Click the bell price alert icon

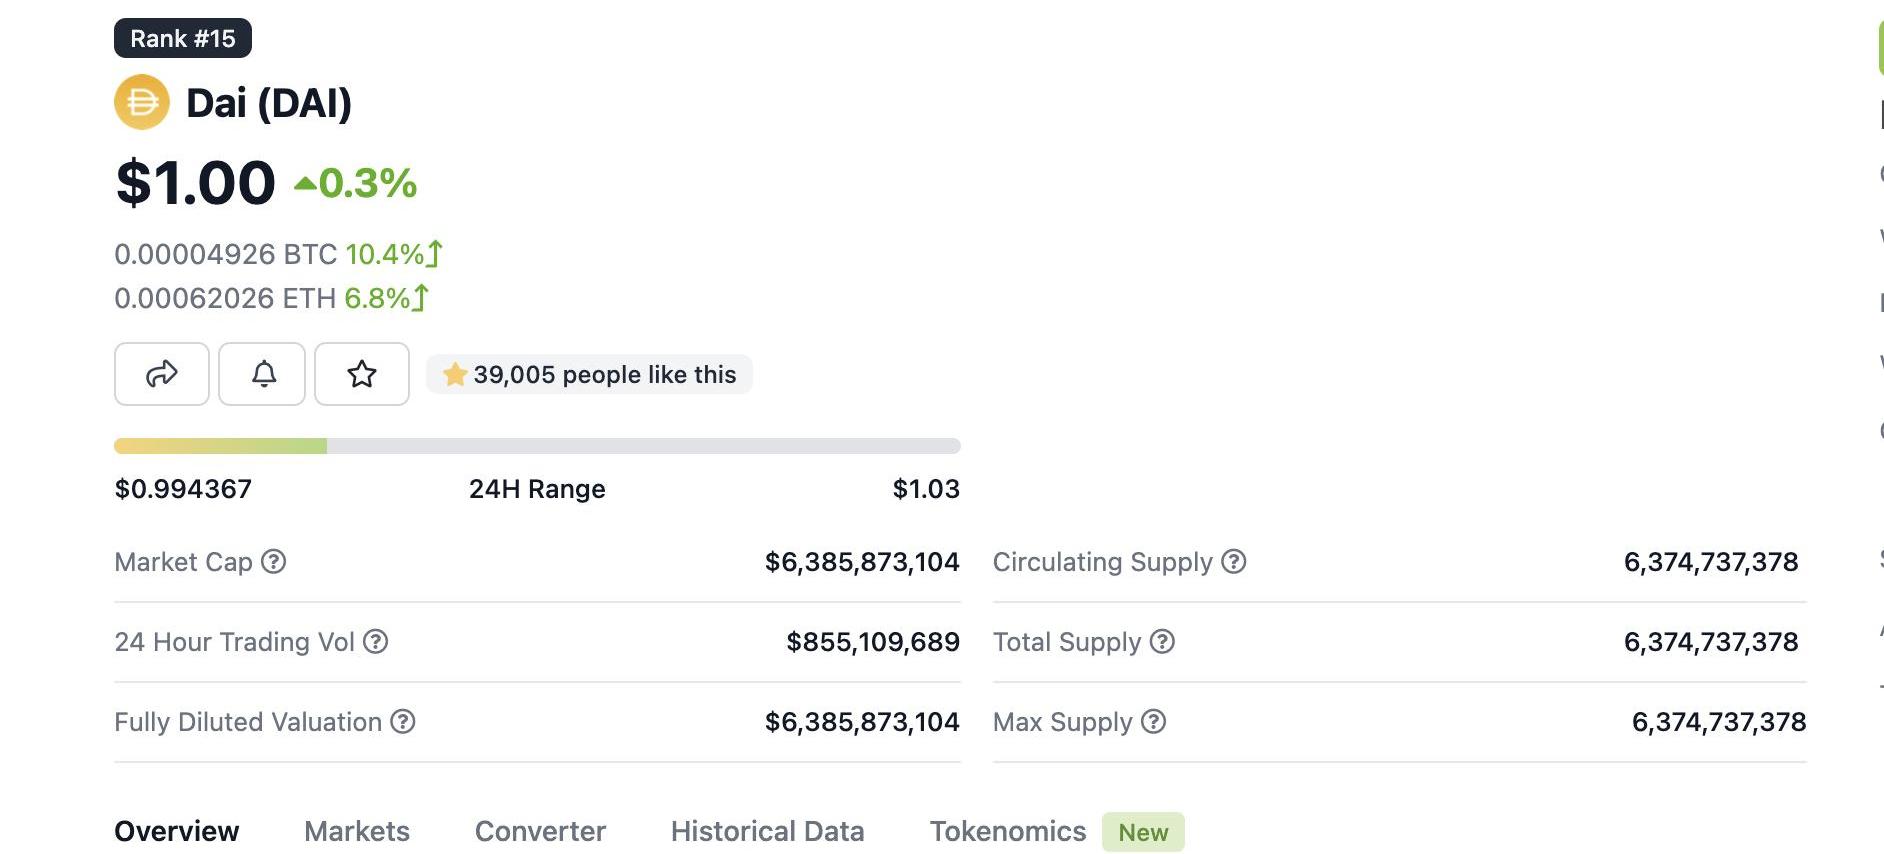click(x=262, y=374)
